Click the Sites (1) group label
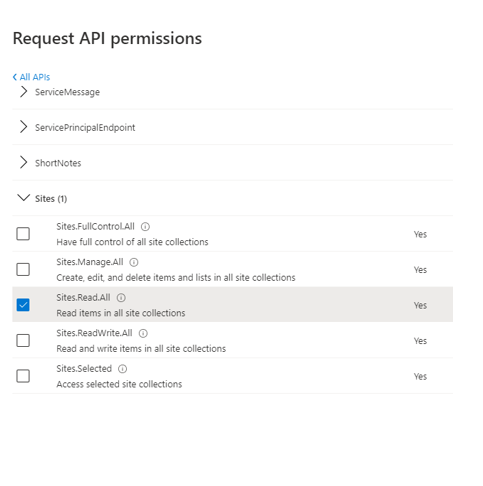Image resolution: width=483 pixels, height=486 pixels. pos(51,199)
